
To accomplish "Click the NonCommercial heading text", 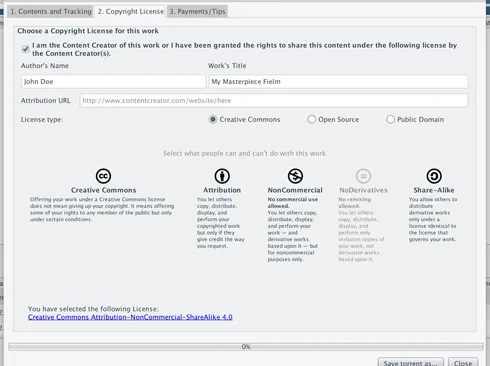I will point(295,190).
